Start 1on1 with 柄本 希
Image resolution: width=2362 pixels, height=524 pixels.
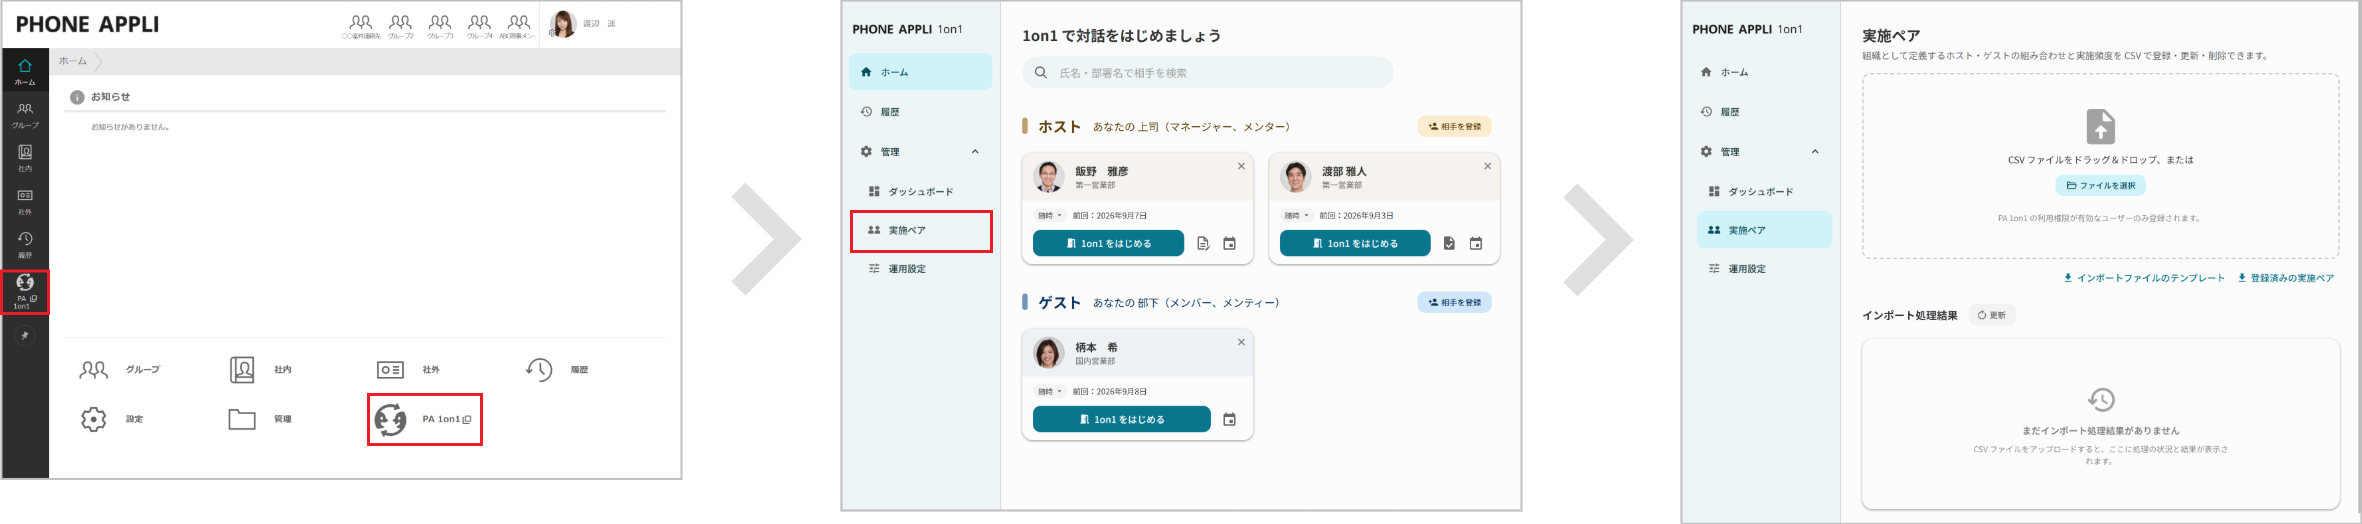click(1121, 419)
